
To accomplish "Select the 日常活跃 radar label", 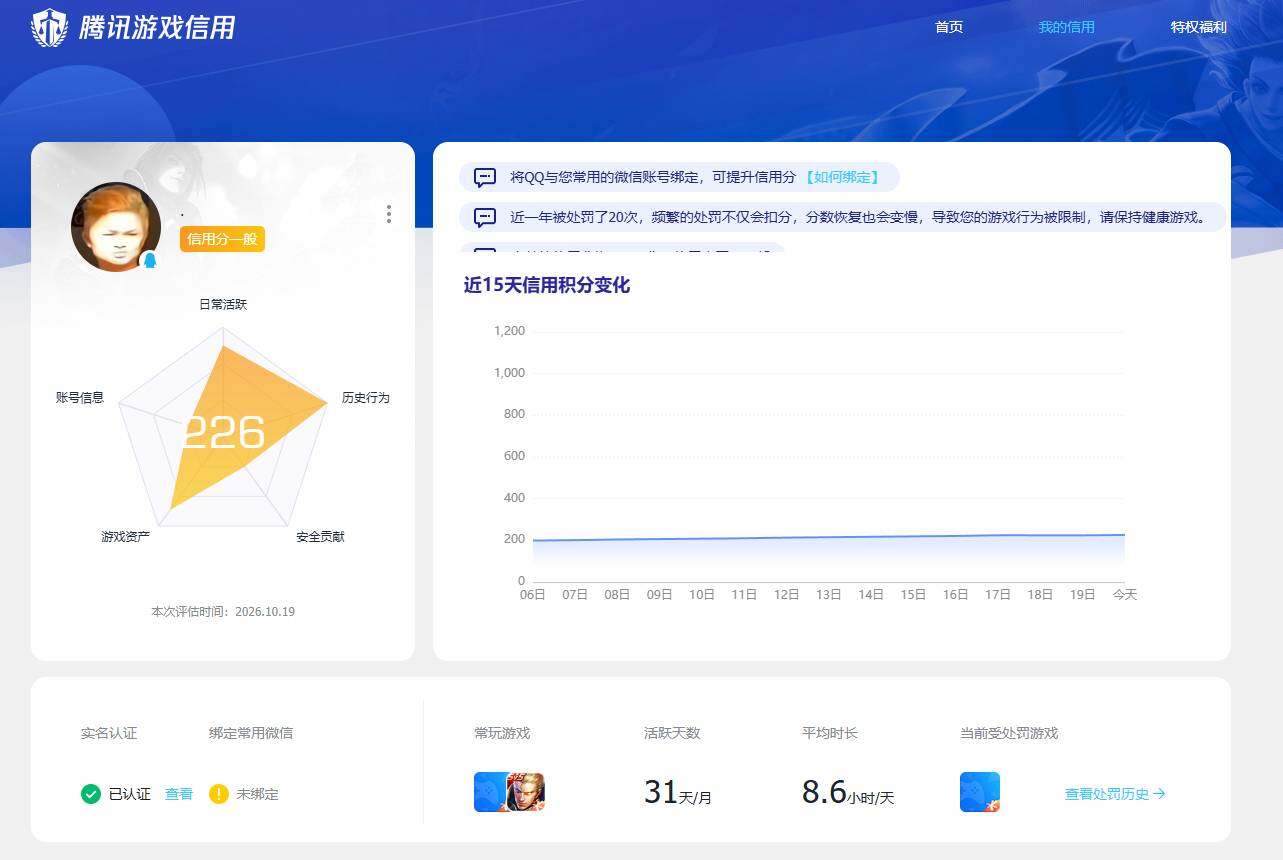I will (223, 304).
